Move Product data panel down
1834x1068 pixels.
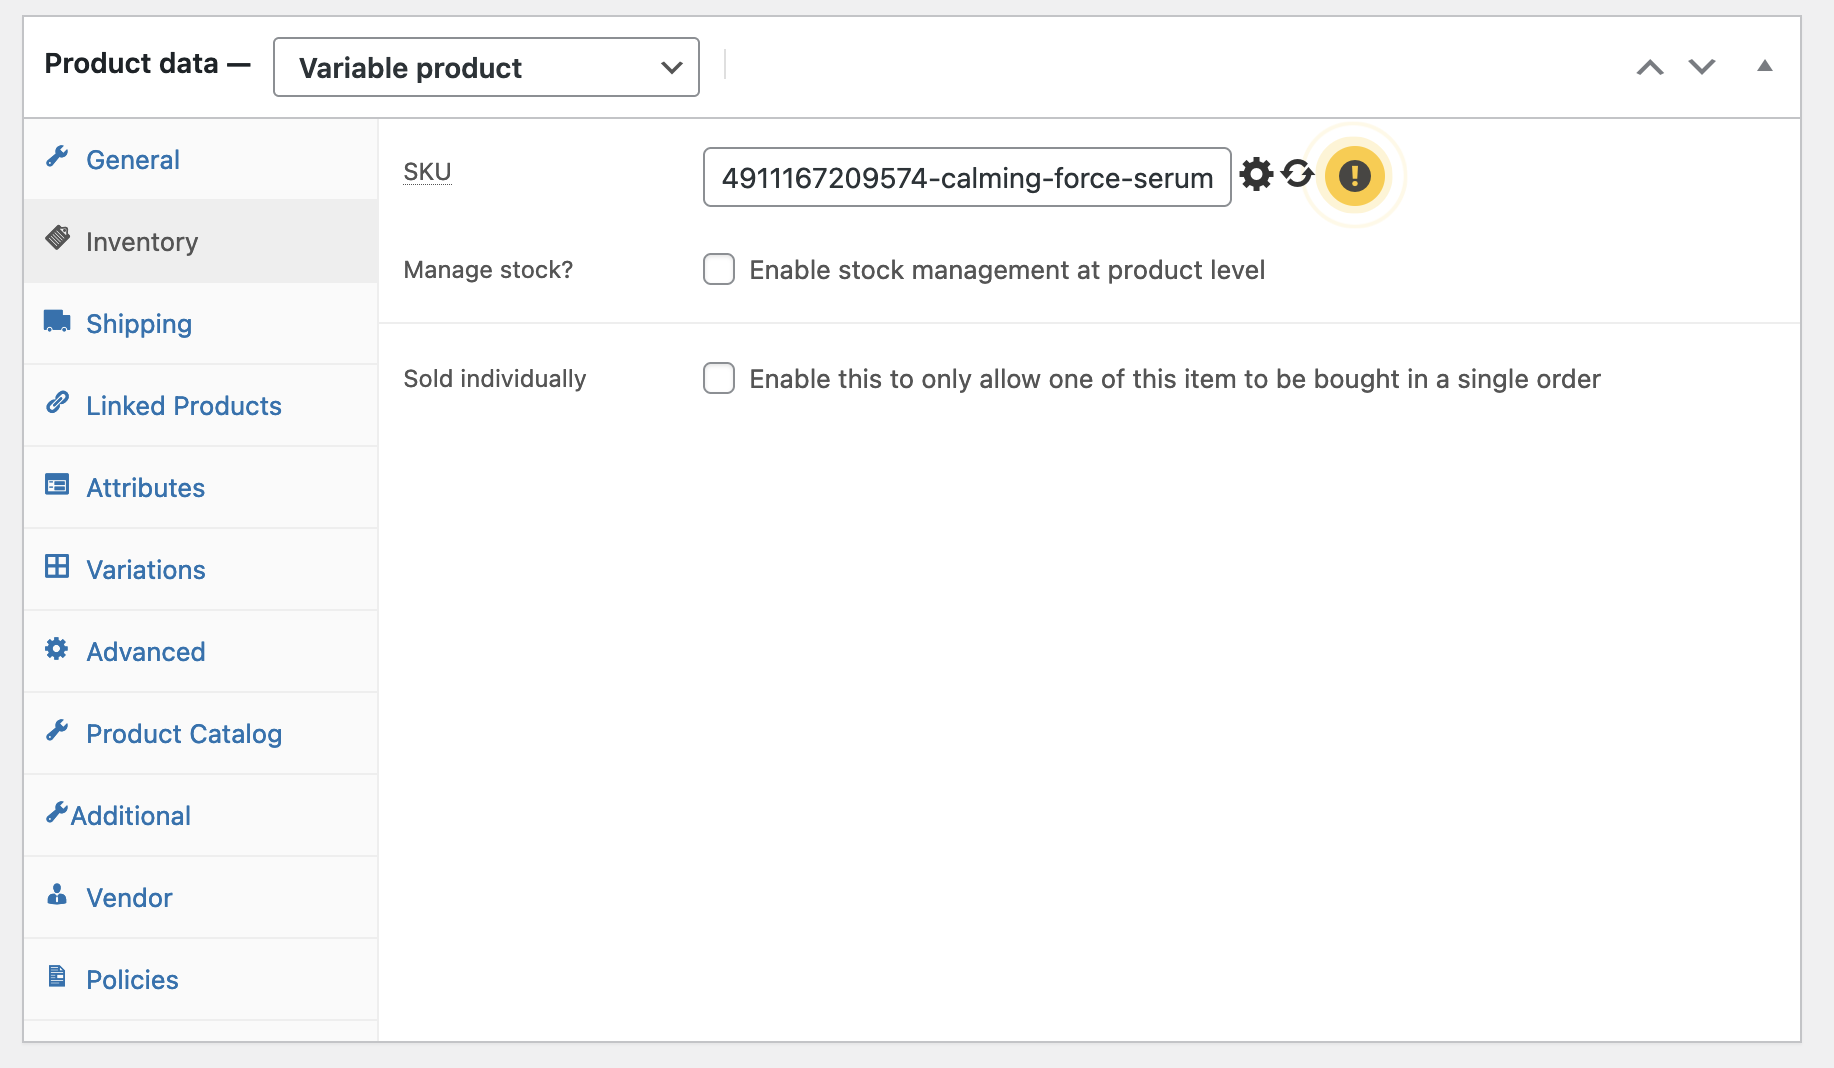point(1702,67)
